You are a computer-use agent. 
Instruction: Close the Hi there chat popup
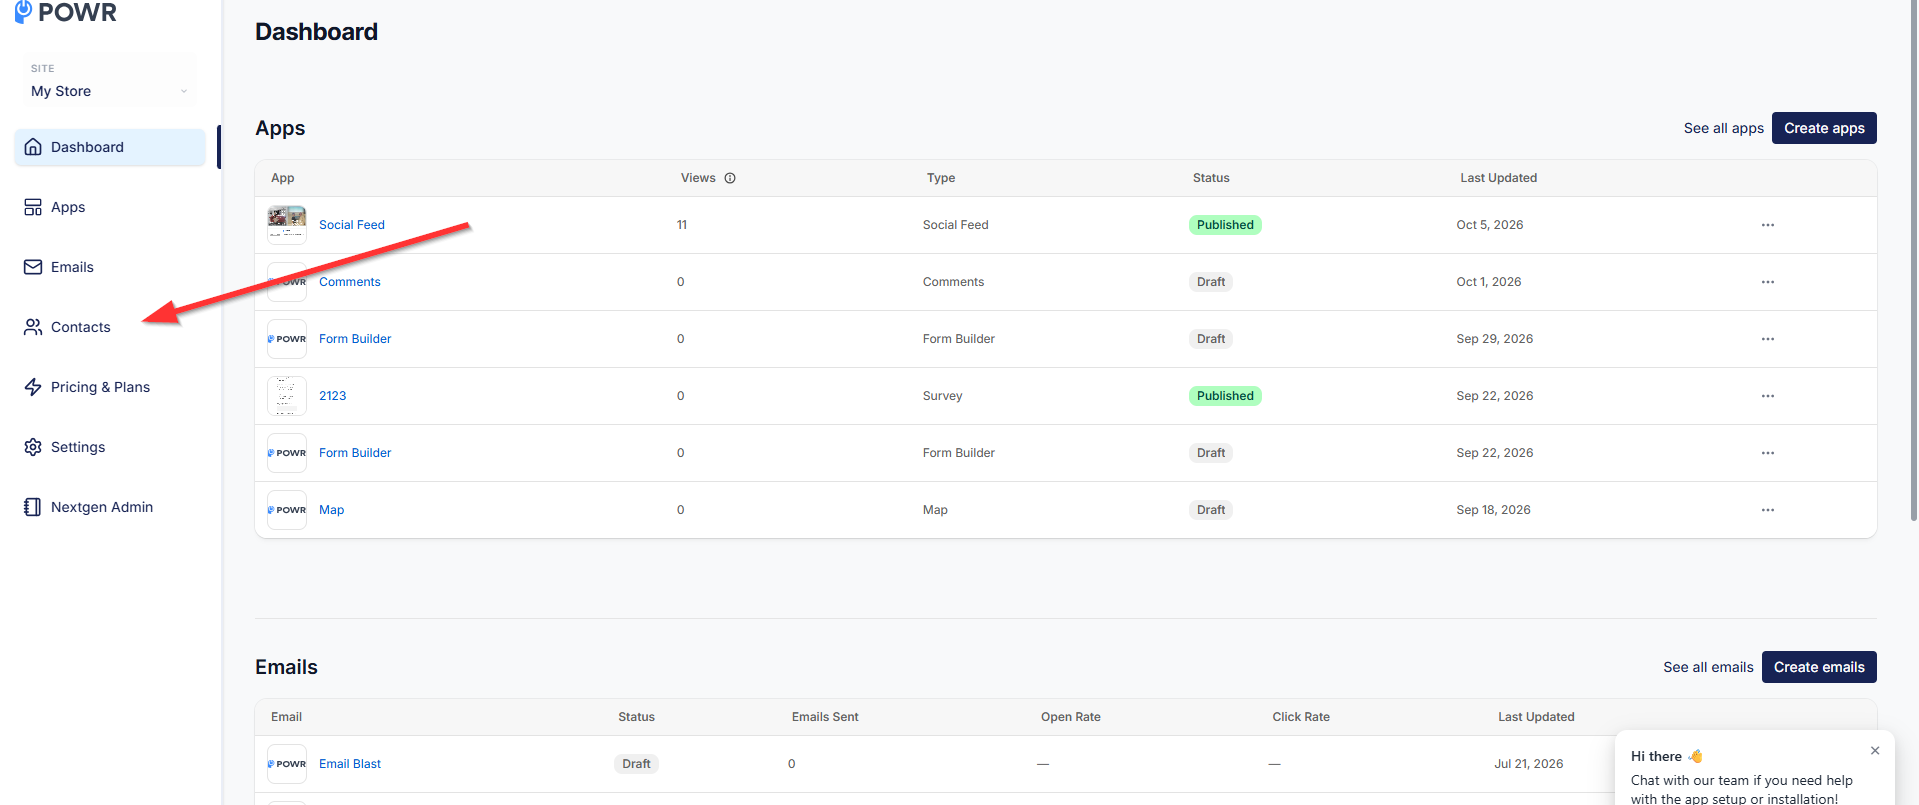[x=1875, y=750]
